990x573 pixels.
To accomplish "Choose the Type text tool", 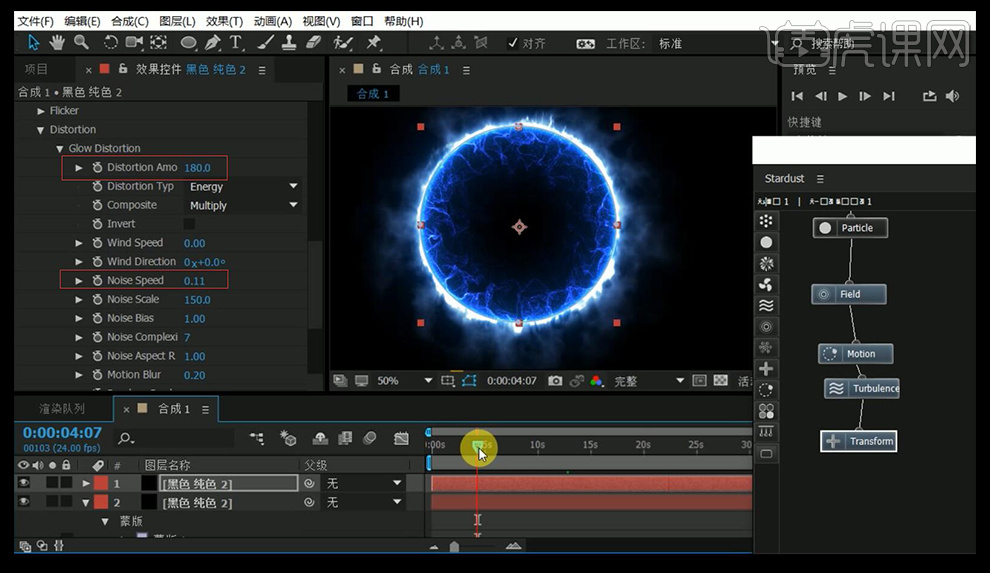I will [x=236, y=42].
